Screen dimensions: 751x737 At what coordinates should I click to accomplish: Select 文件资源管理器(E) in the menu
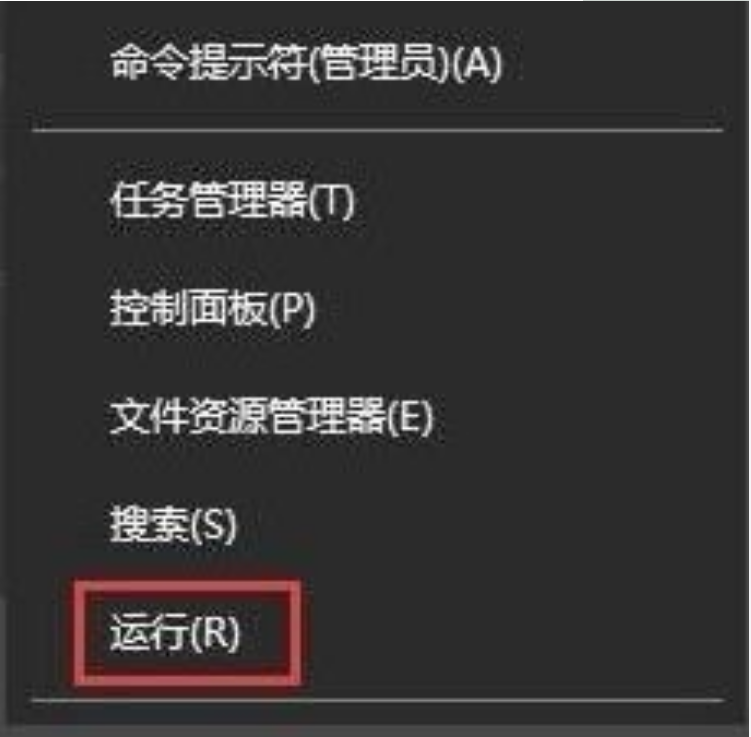click(271, 416)
